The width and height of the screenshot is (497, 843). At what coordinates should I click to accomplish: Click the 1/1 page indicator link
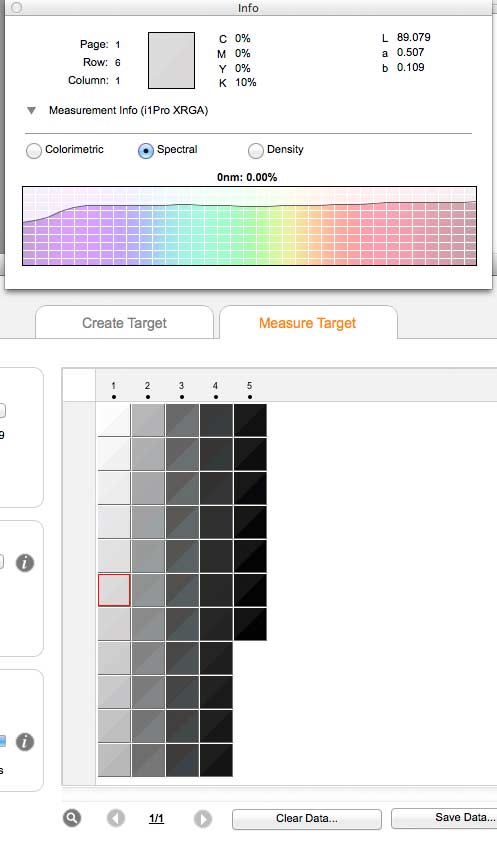[x=156, y=818]
